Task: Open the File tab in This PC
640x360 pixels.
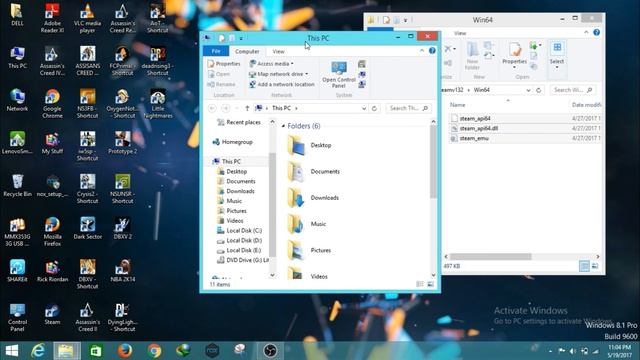Action: [x=216, y=51]
